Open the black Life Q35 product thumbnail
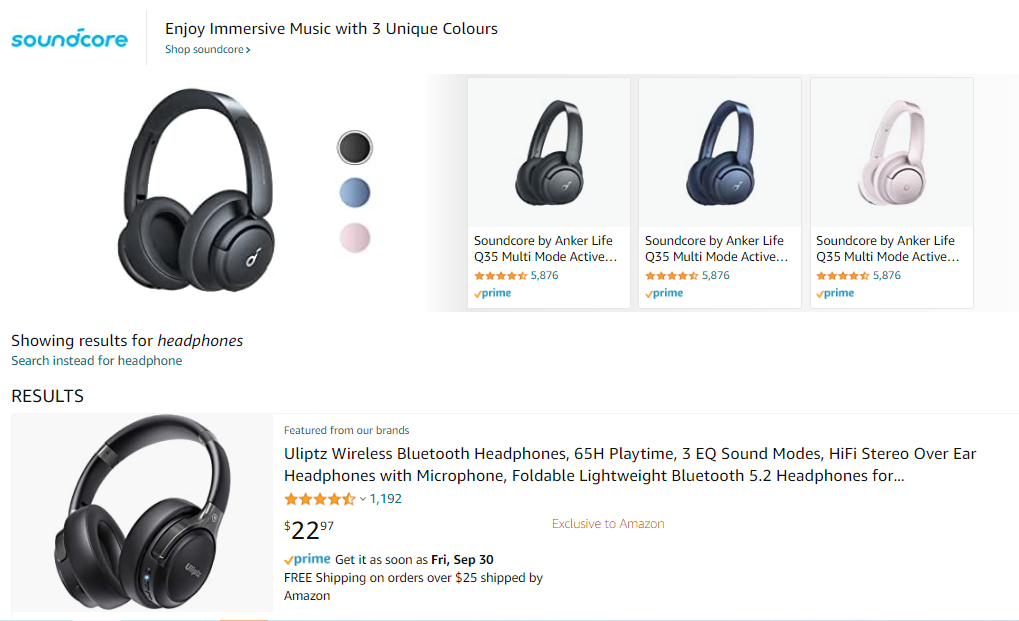 (x=548, y=152)
